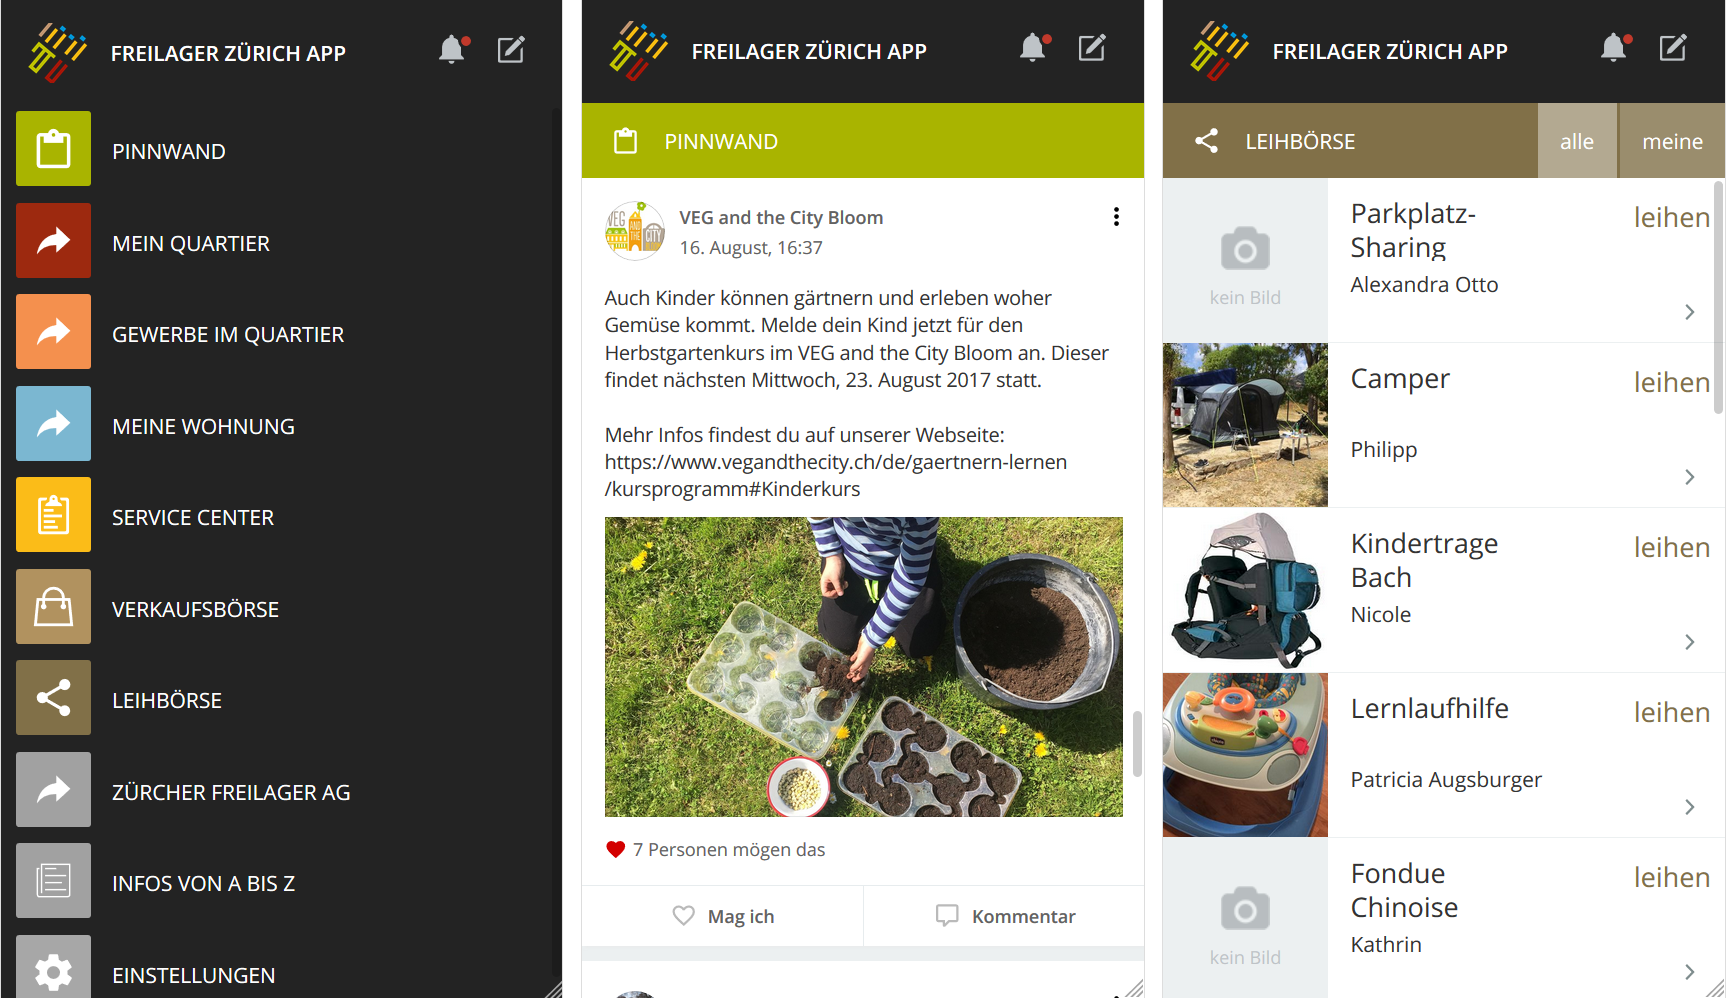Click the Leihbörse share icon in menu
Image resolution: width=1726 pixels, height=998 pixels.
(53, 698)
